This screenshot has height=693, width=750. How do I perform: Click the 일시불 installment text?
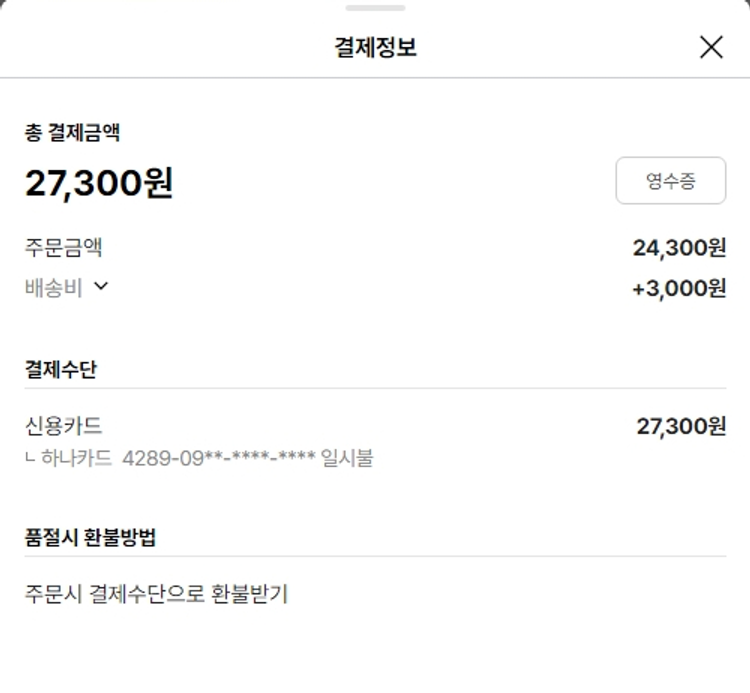tap(347, 459)
